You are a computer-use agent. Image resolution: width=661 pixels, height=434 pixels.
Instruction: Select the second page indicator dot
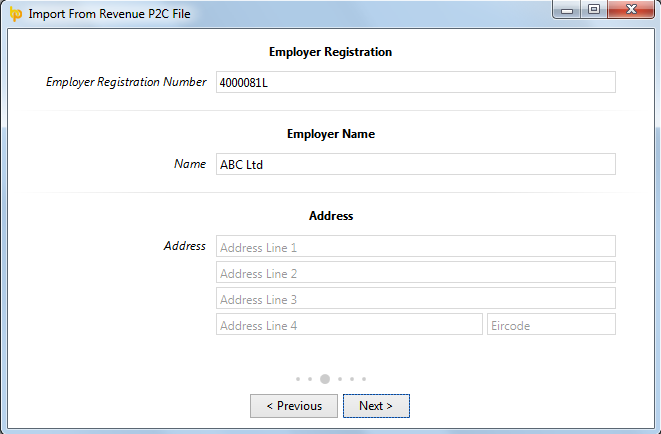point(310,379)
